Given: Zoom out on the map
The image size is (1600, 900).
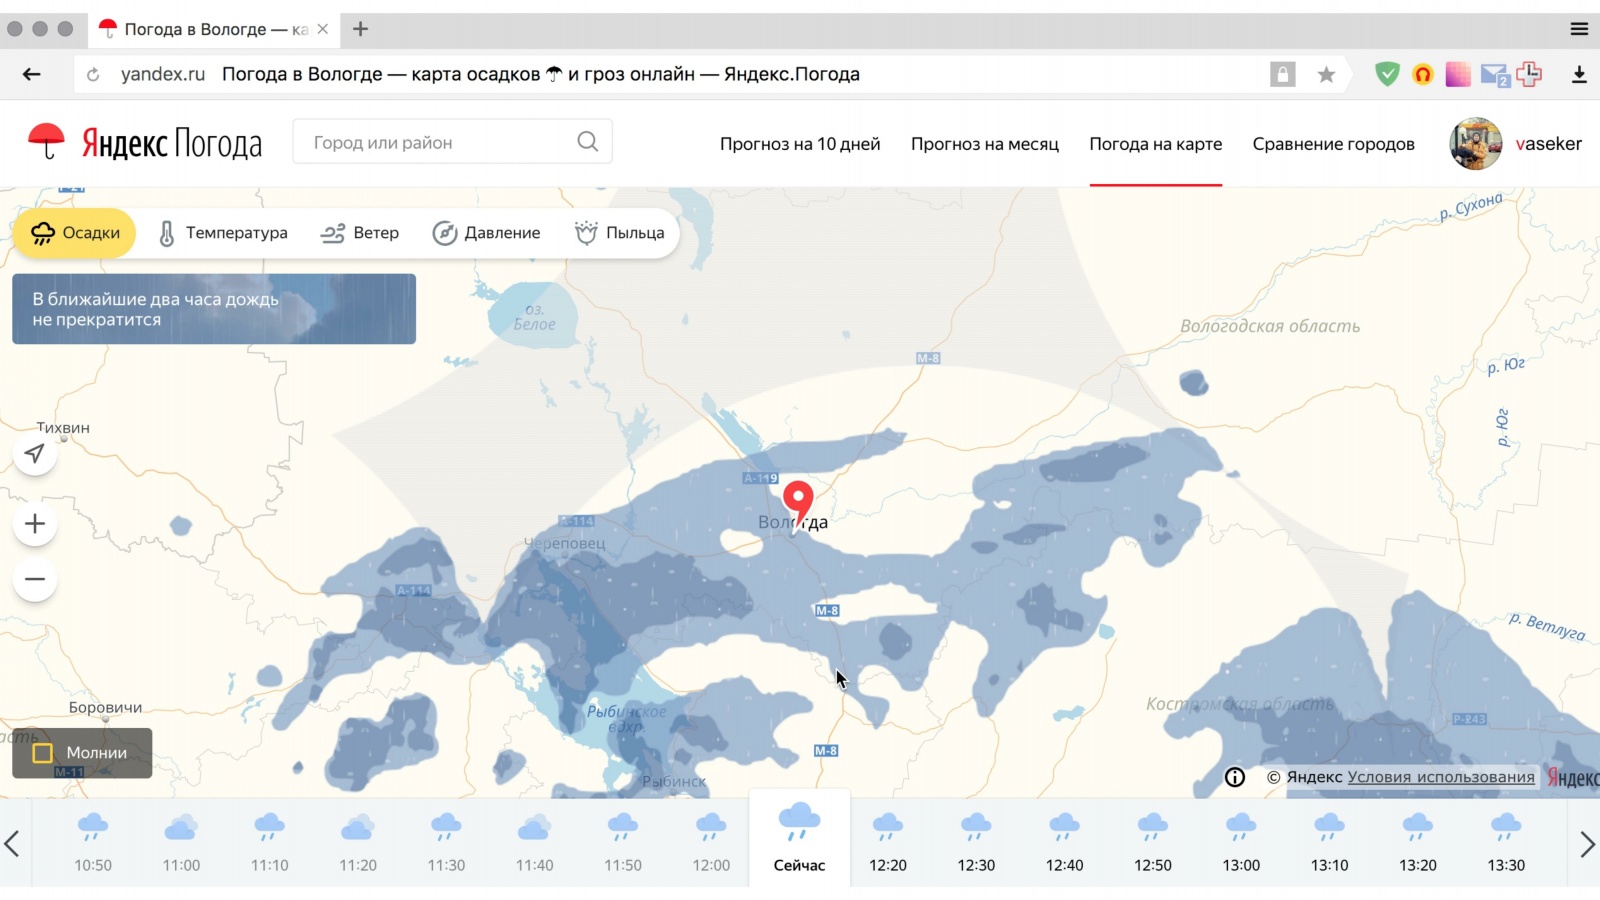Looking at the screenshot, I should pyautogui.click(x=35, y=579).
